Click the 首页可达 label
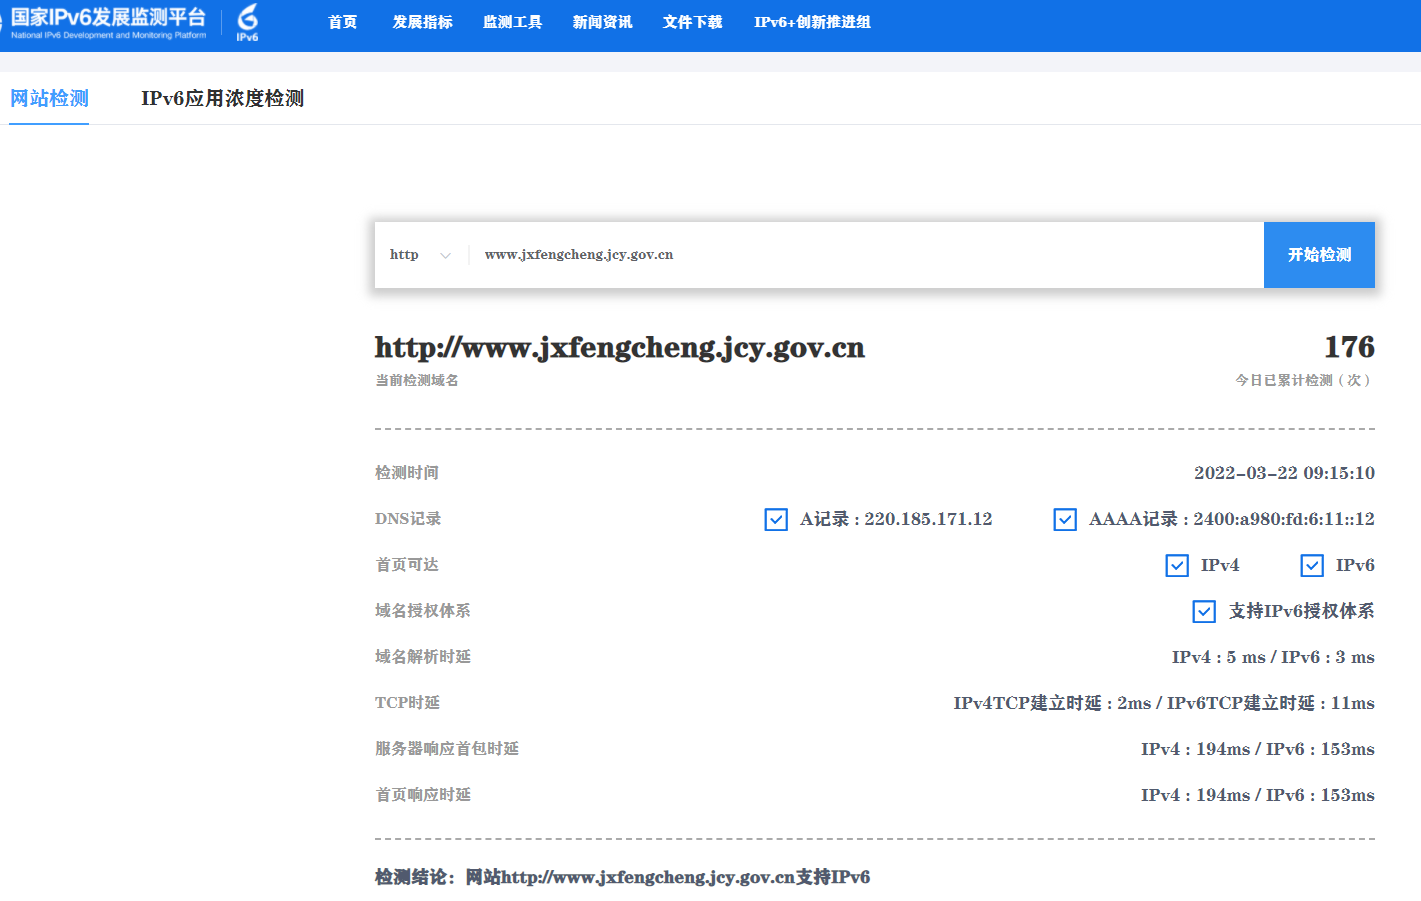Screen dimensions: 1421x901 pos(407,565)
